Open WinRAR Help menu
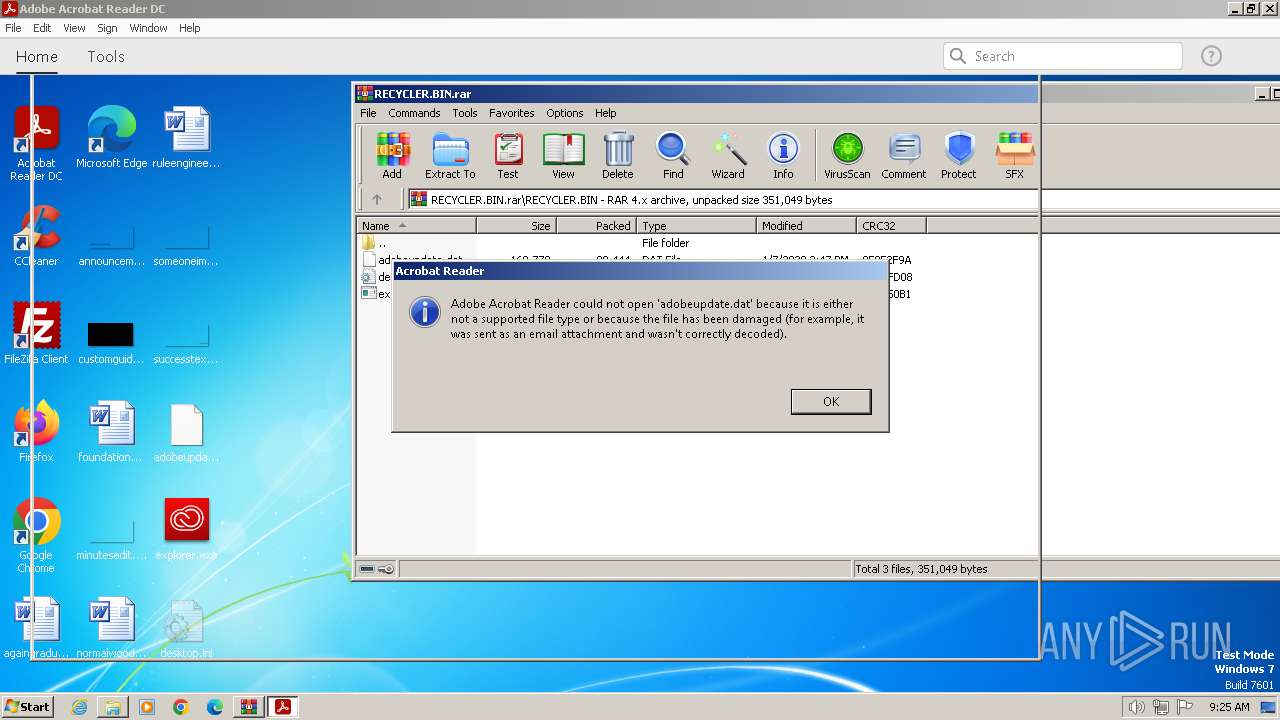The image size is (1280, 720). coord(605,113)
